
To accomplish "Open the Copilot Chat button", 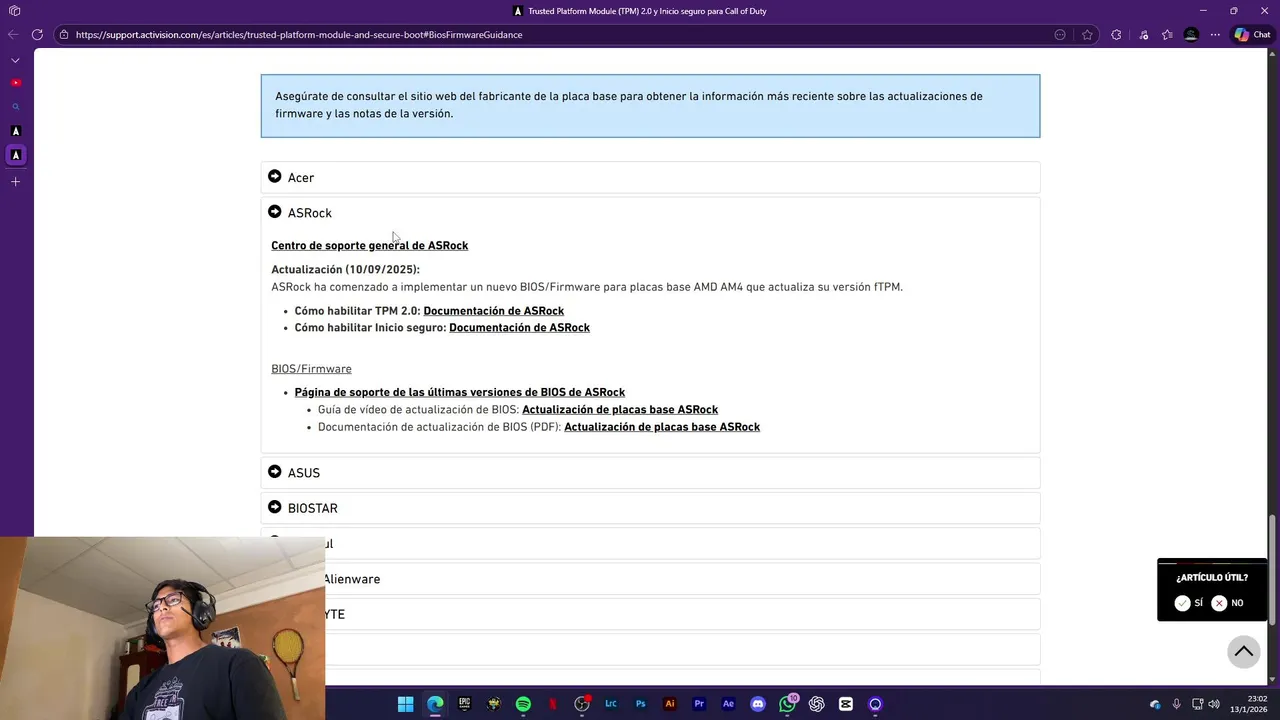I will (1251, 34).
